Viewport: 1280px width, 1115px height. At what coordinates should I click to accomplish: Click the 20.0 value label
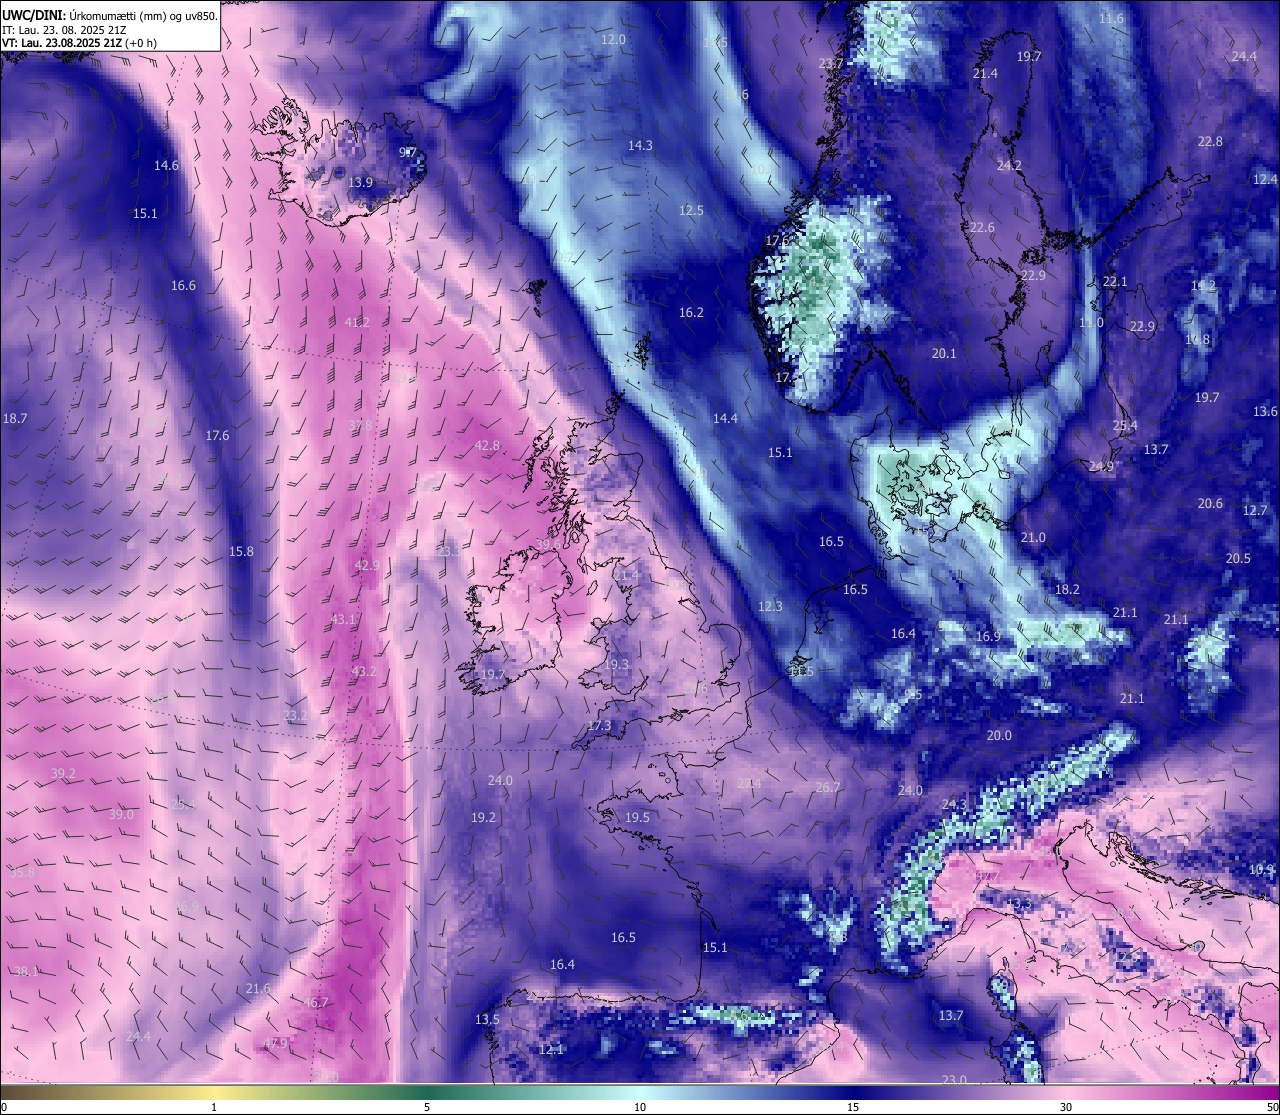coord(999,735)
